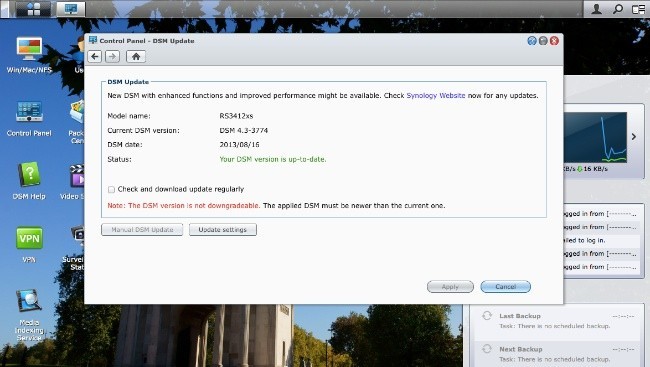The width and height of the screenshot is (650, 367).
Task: Click the Last Backup sync icon
Action: (487, 316)
